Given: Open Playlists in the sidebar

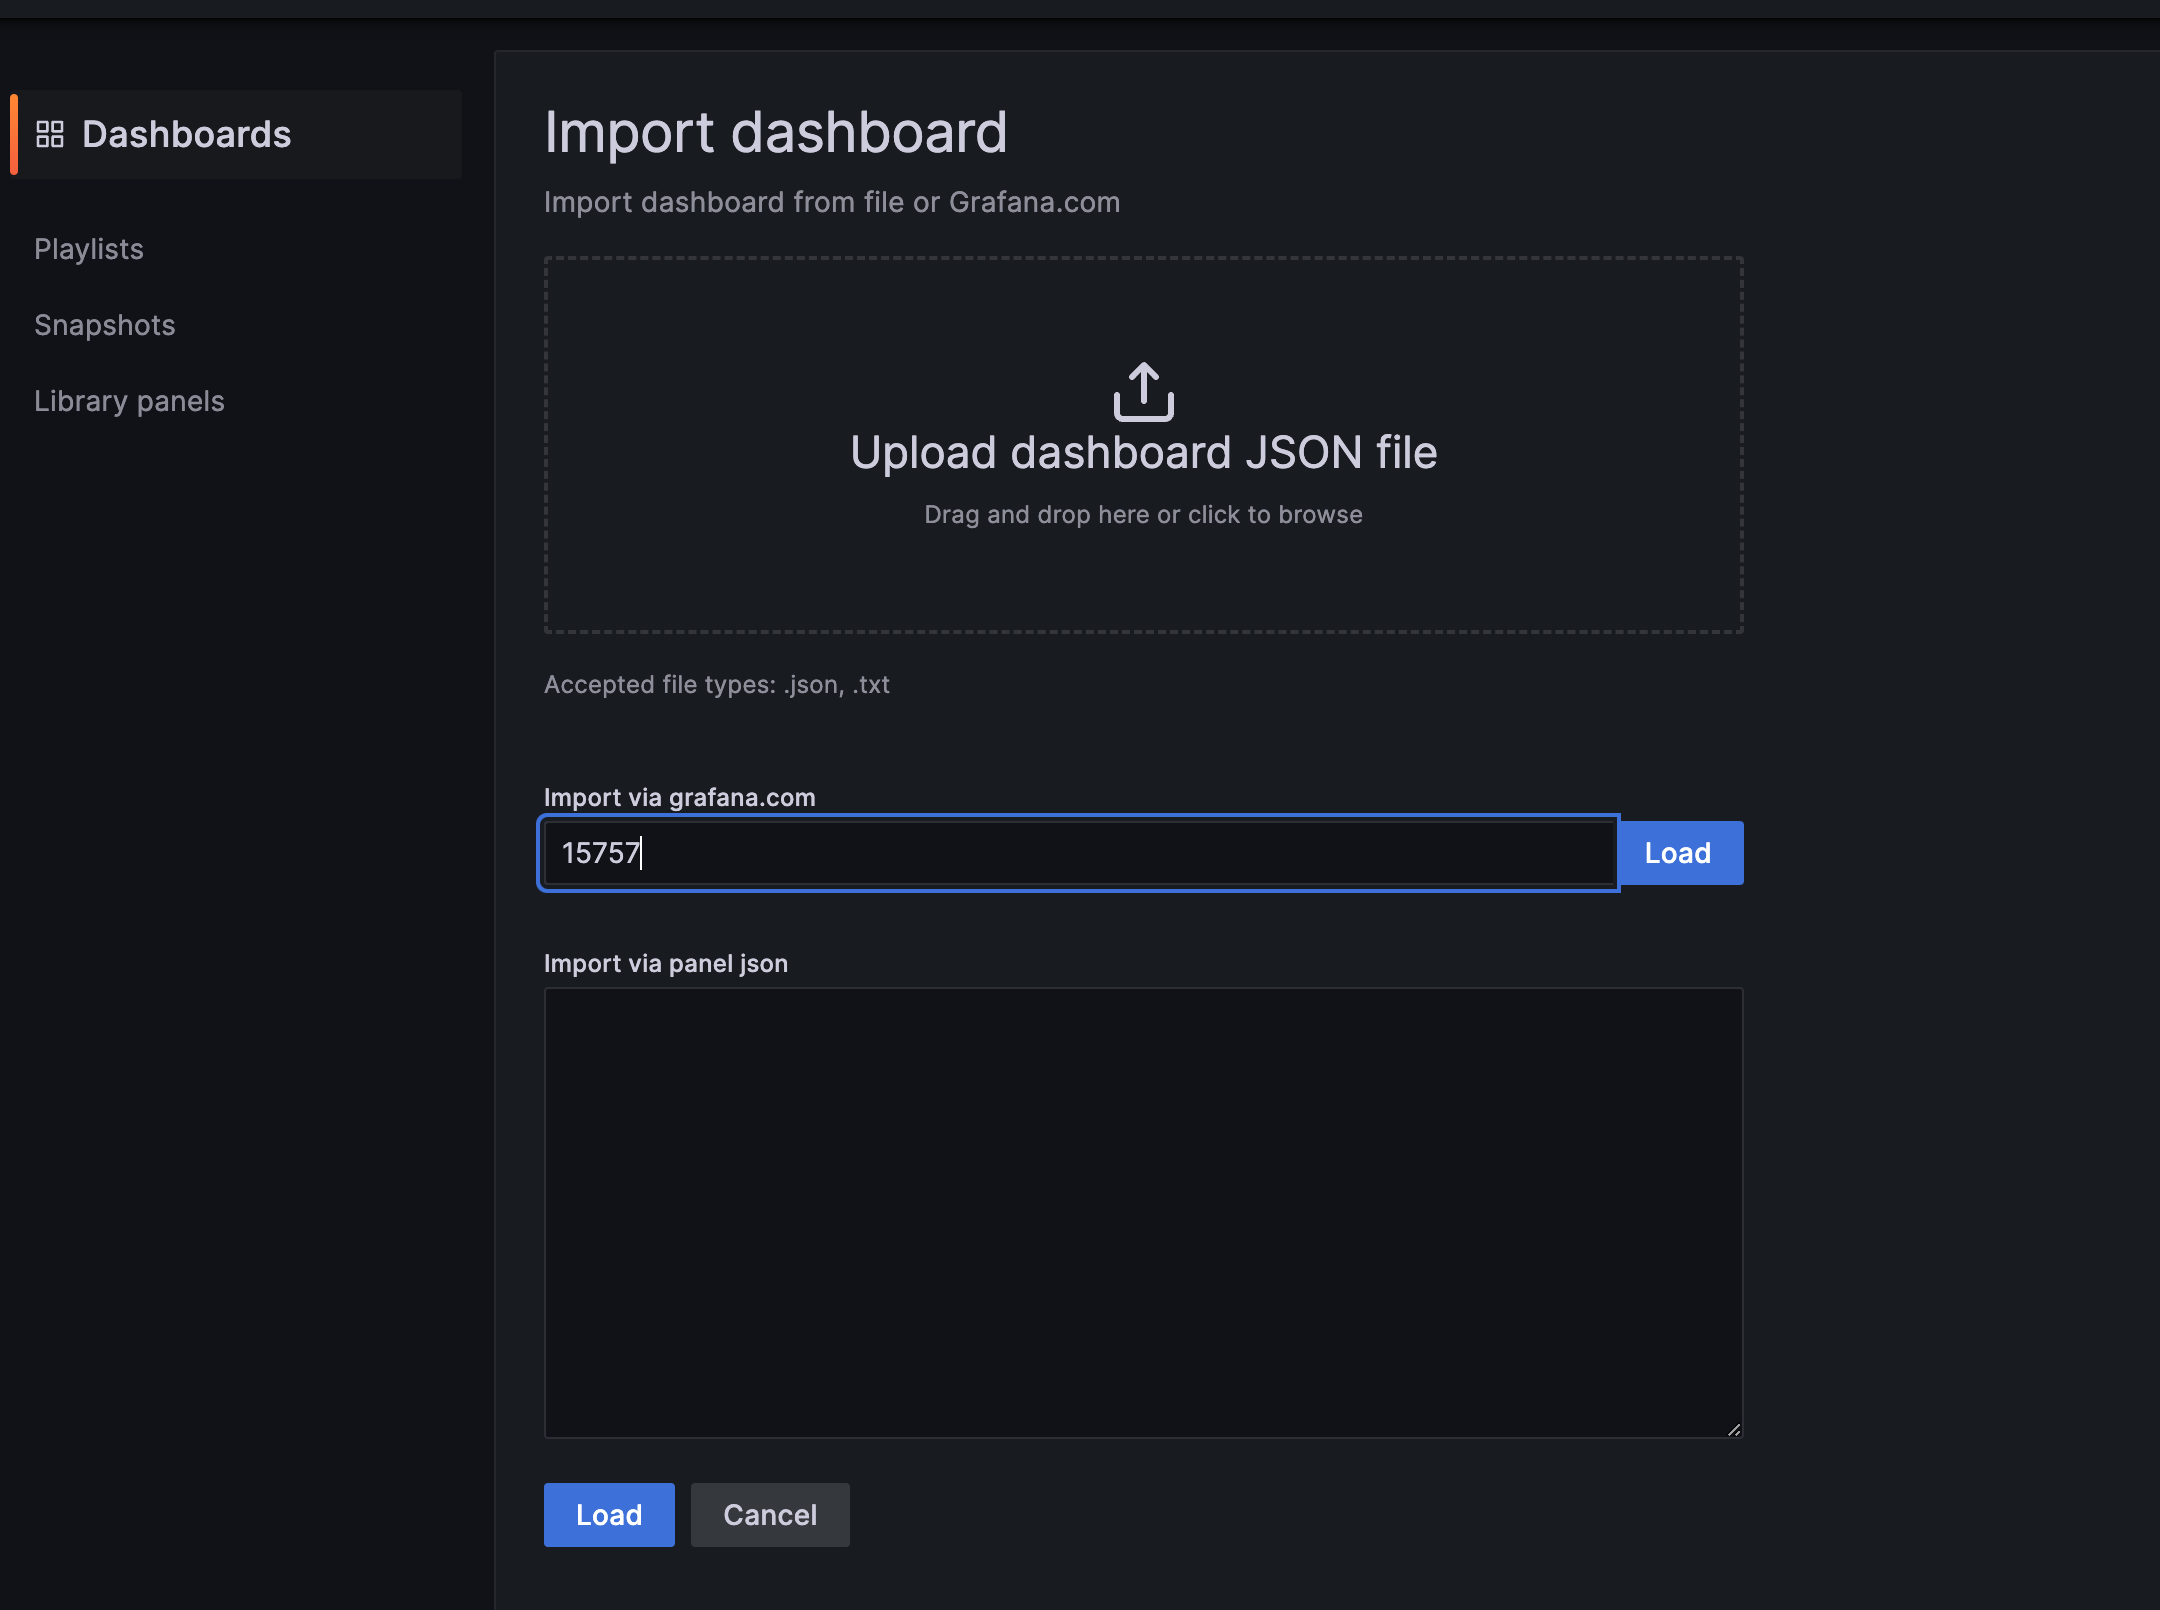Looking at the screenshot, I should pyautogui.click(x=89, y=249).
